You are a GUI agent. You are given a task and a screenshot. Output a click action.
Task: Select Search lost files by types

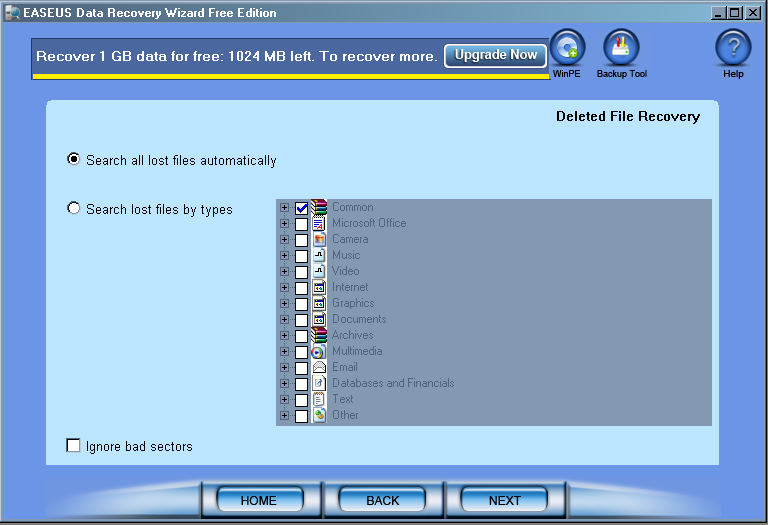click(x=73, y=208)
